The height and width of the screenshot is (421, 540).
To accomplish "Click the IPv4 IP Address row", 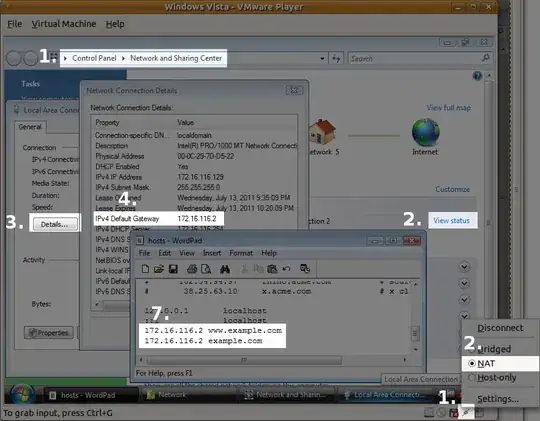I will tap(195, 177).
